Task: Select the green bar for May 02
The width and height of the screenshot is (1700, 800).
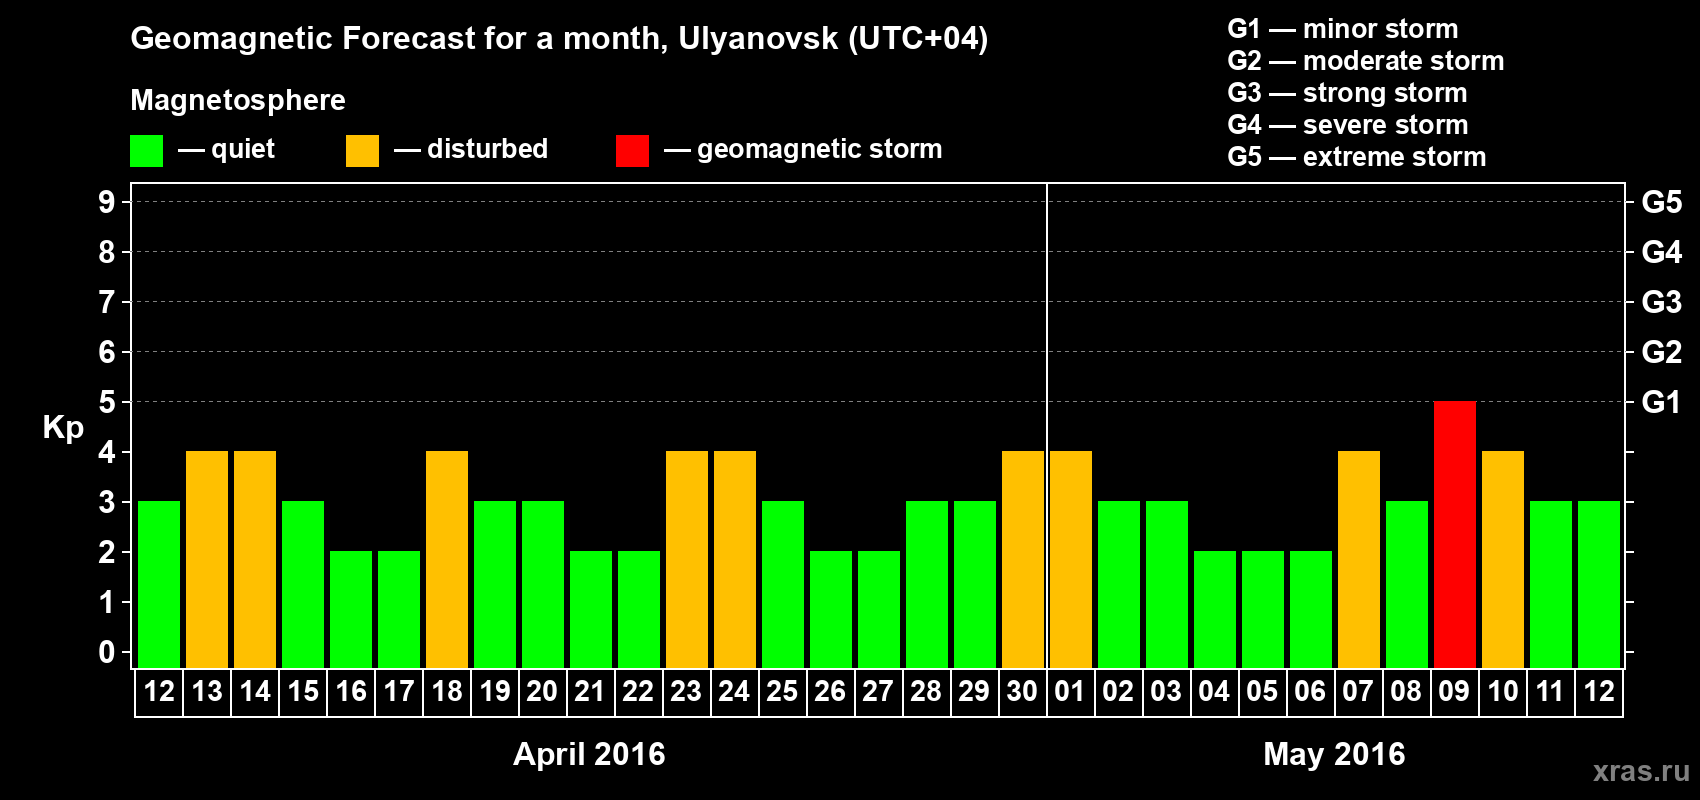Action: click(x=1119, y=584)
